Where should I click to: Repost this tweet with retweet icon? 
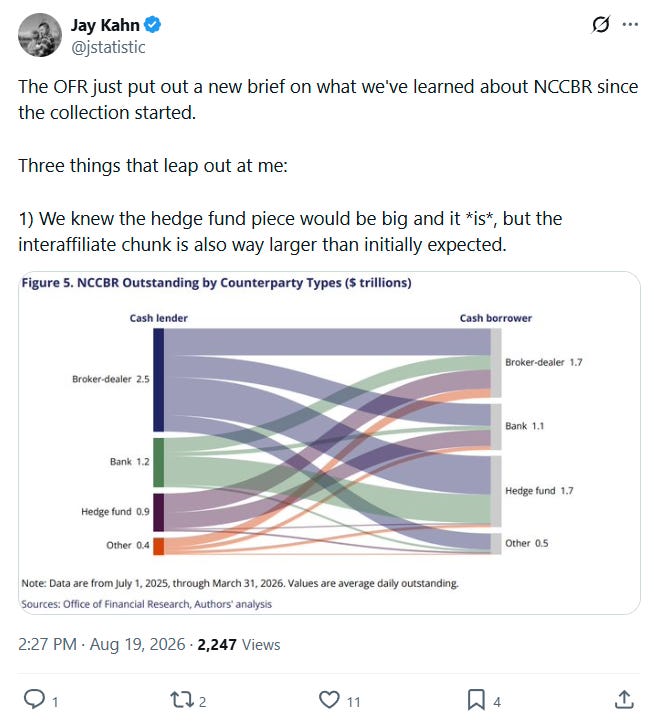coord(182,699)
